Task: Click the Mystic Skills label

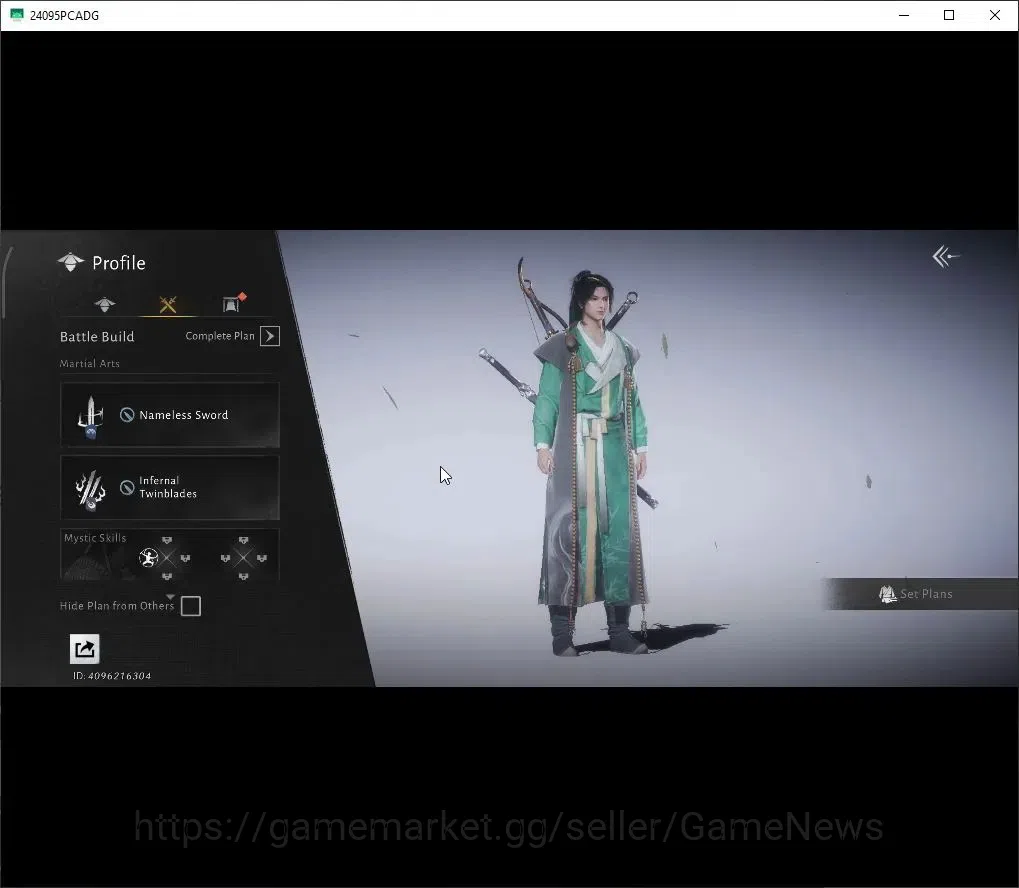Action: coord(95,538)
